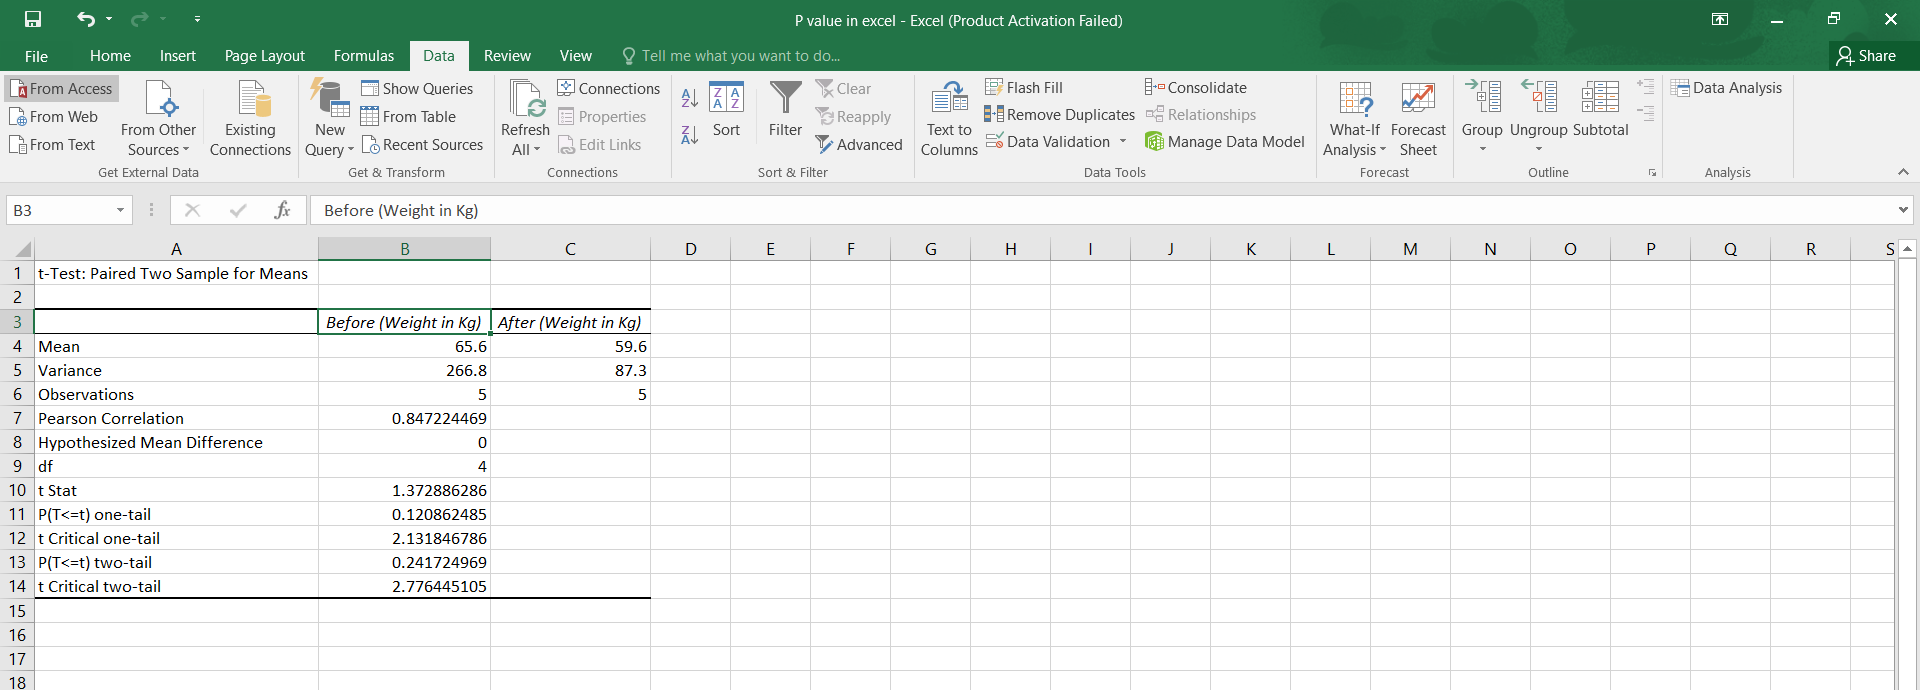Click Ribbon Display Options icon
Image resolution: width=1920 pixels, height=690 pixels.
(1720, 19)
